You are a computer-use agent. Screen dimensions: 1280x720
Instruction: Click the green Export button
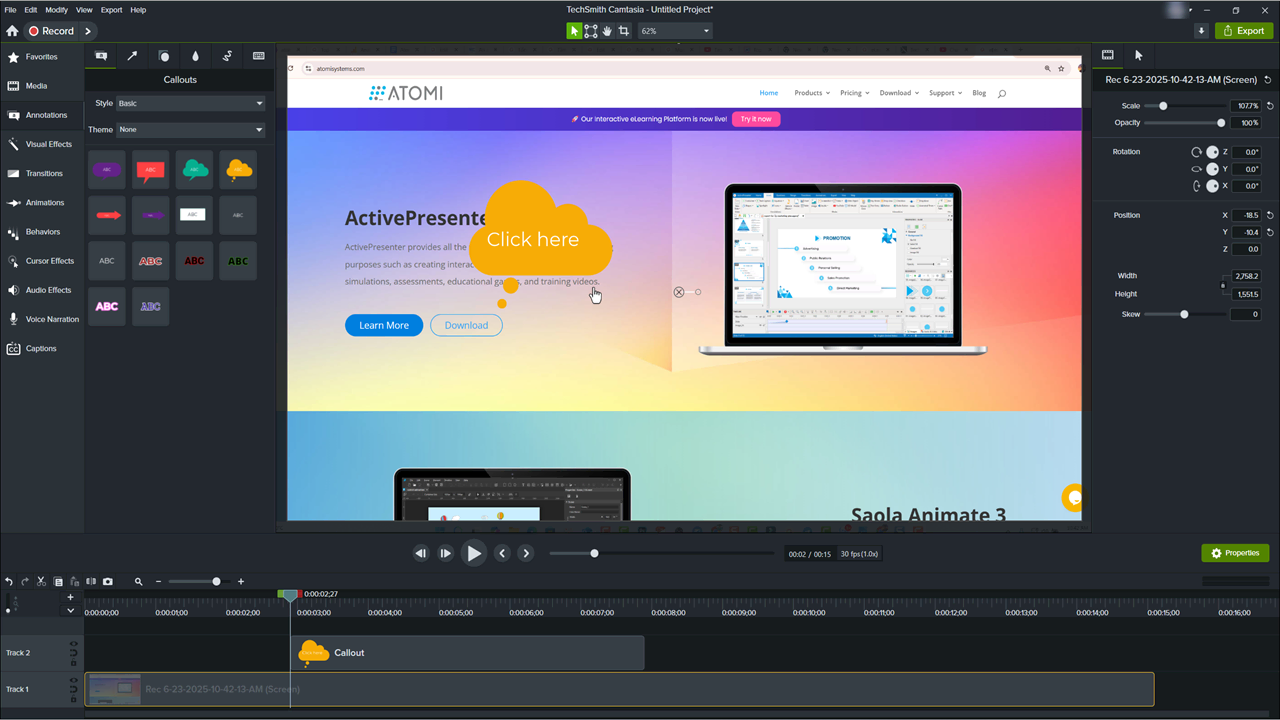click(x=1244, y=31)
